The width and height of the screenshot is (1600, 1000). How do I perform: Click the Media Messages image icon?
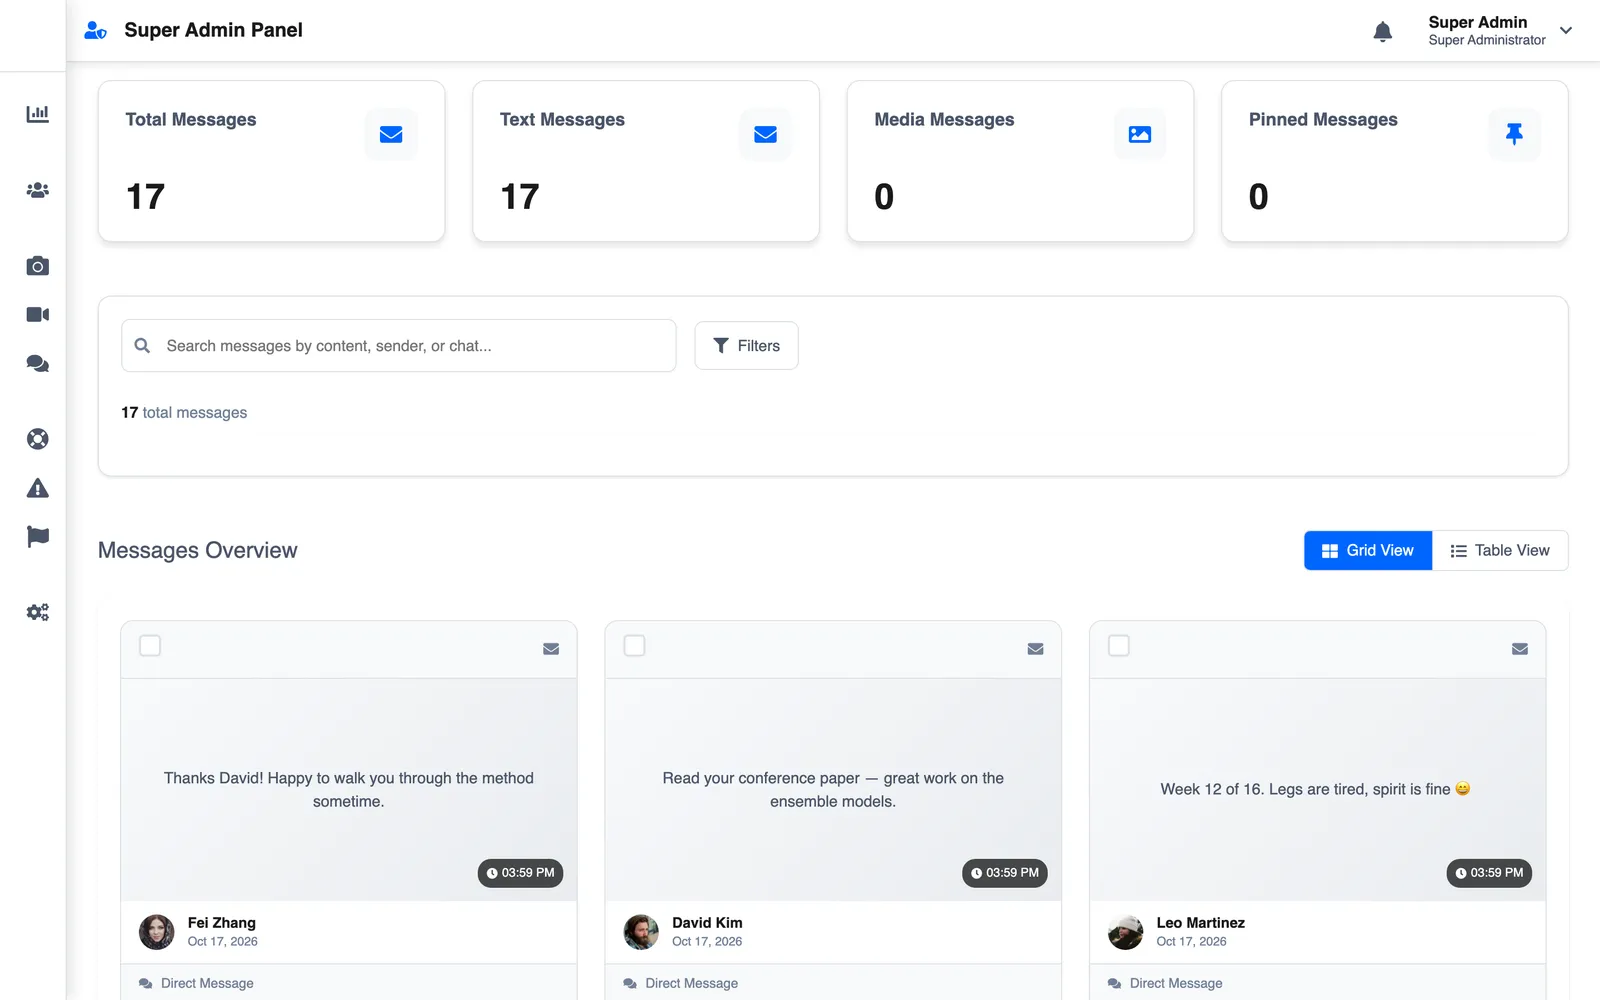tap(1140, 134)
